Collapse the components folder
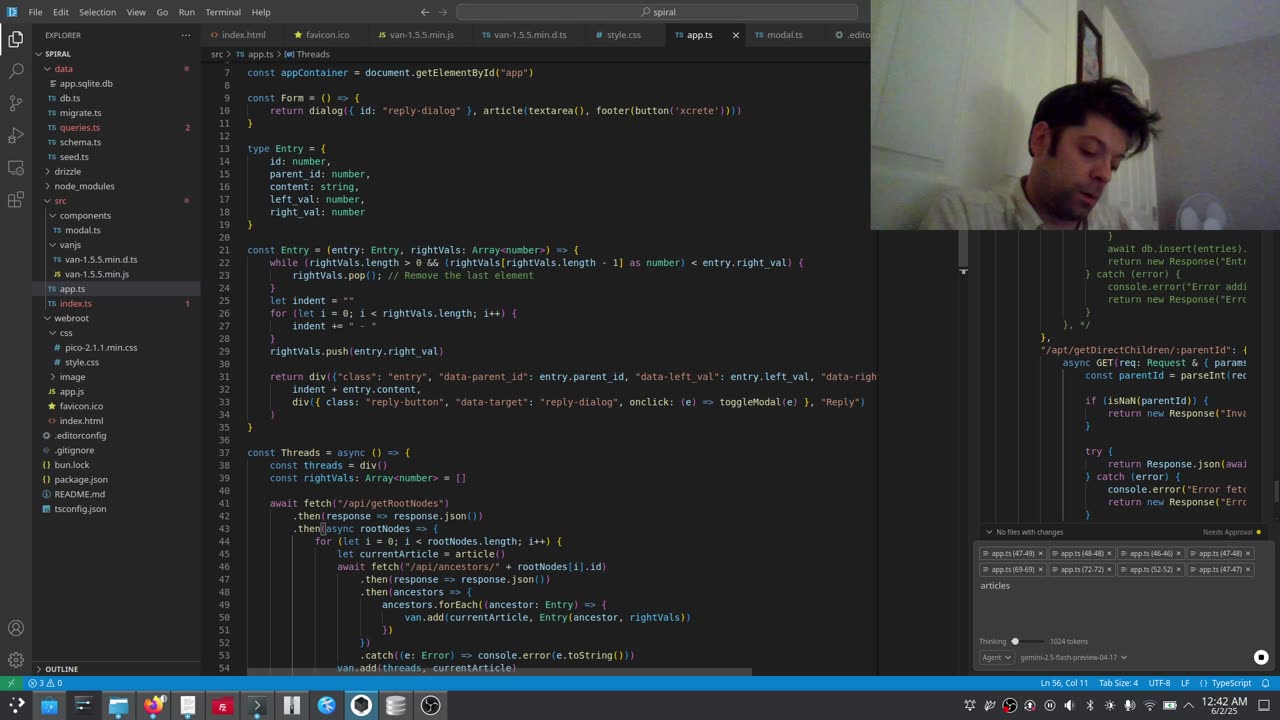 (x=116, y=215)
